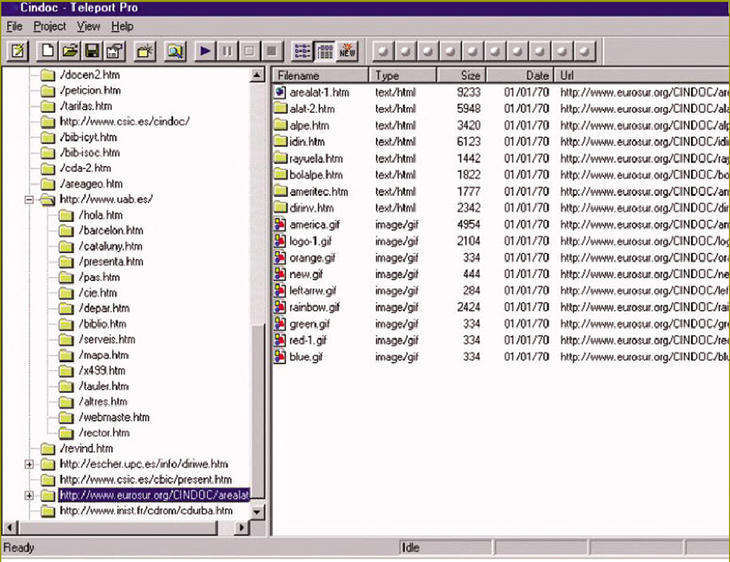Click the NEW files filter toolbar icon
730x562 pixels.
347,50
